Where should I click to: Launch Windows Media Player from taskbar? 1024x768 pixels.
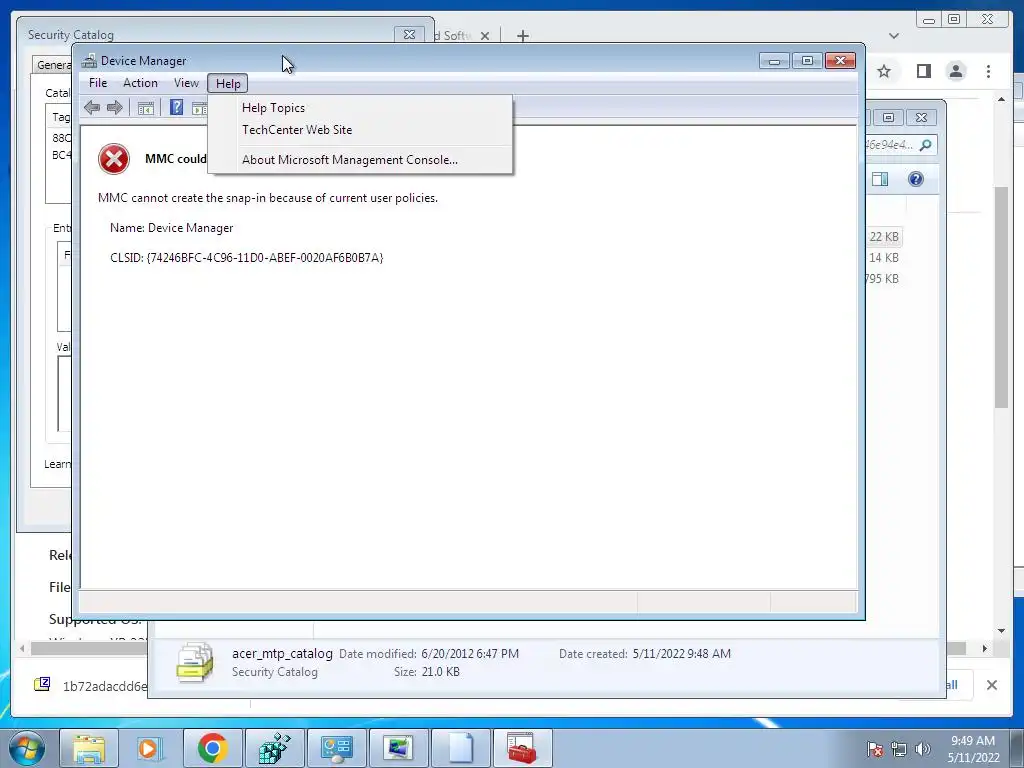tap(149, 748)
